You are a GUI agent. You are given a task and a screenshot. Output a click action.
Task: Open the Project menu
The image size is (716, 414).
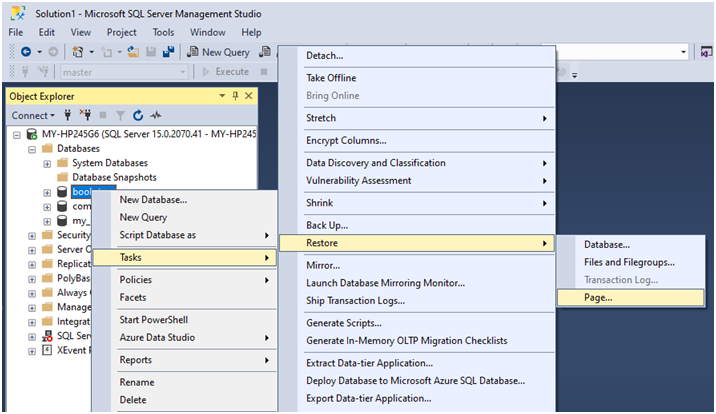(121, 32)
